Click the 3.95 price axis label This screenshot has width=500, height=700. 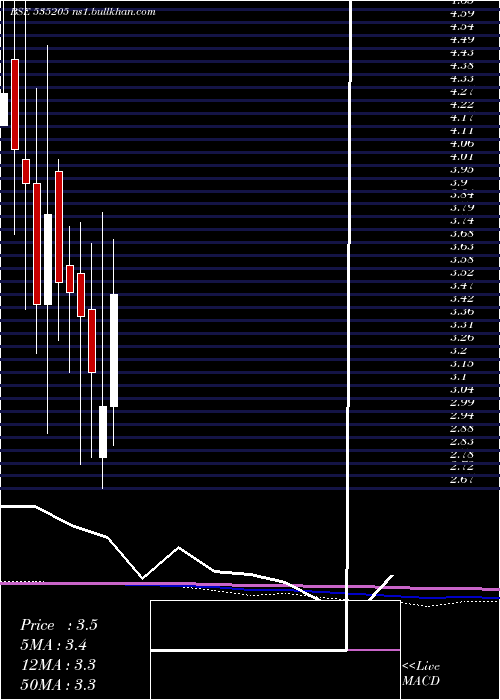(462, 169)
